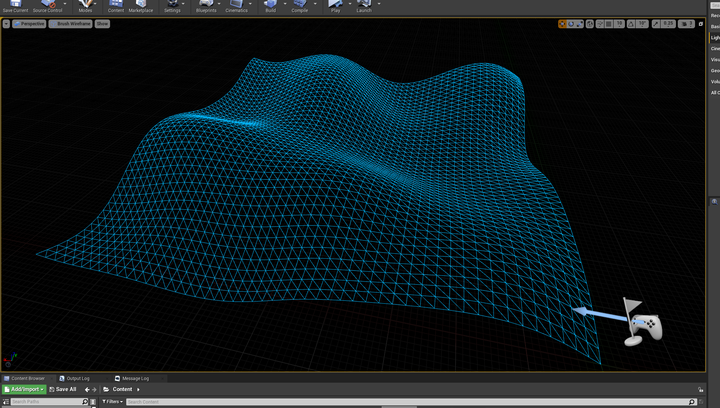Switch to the Output Log tab
The width and height of the screenshot is (720, 408).
[x=76, y=378]
